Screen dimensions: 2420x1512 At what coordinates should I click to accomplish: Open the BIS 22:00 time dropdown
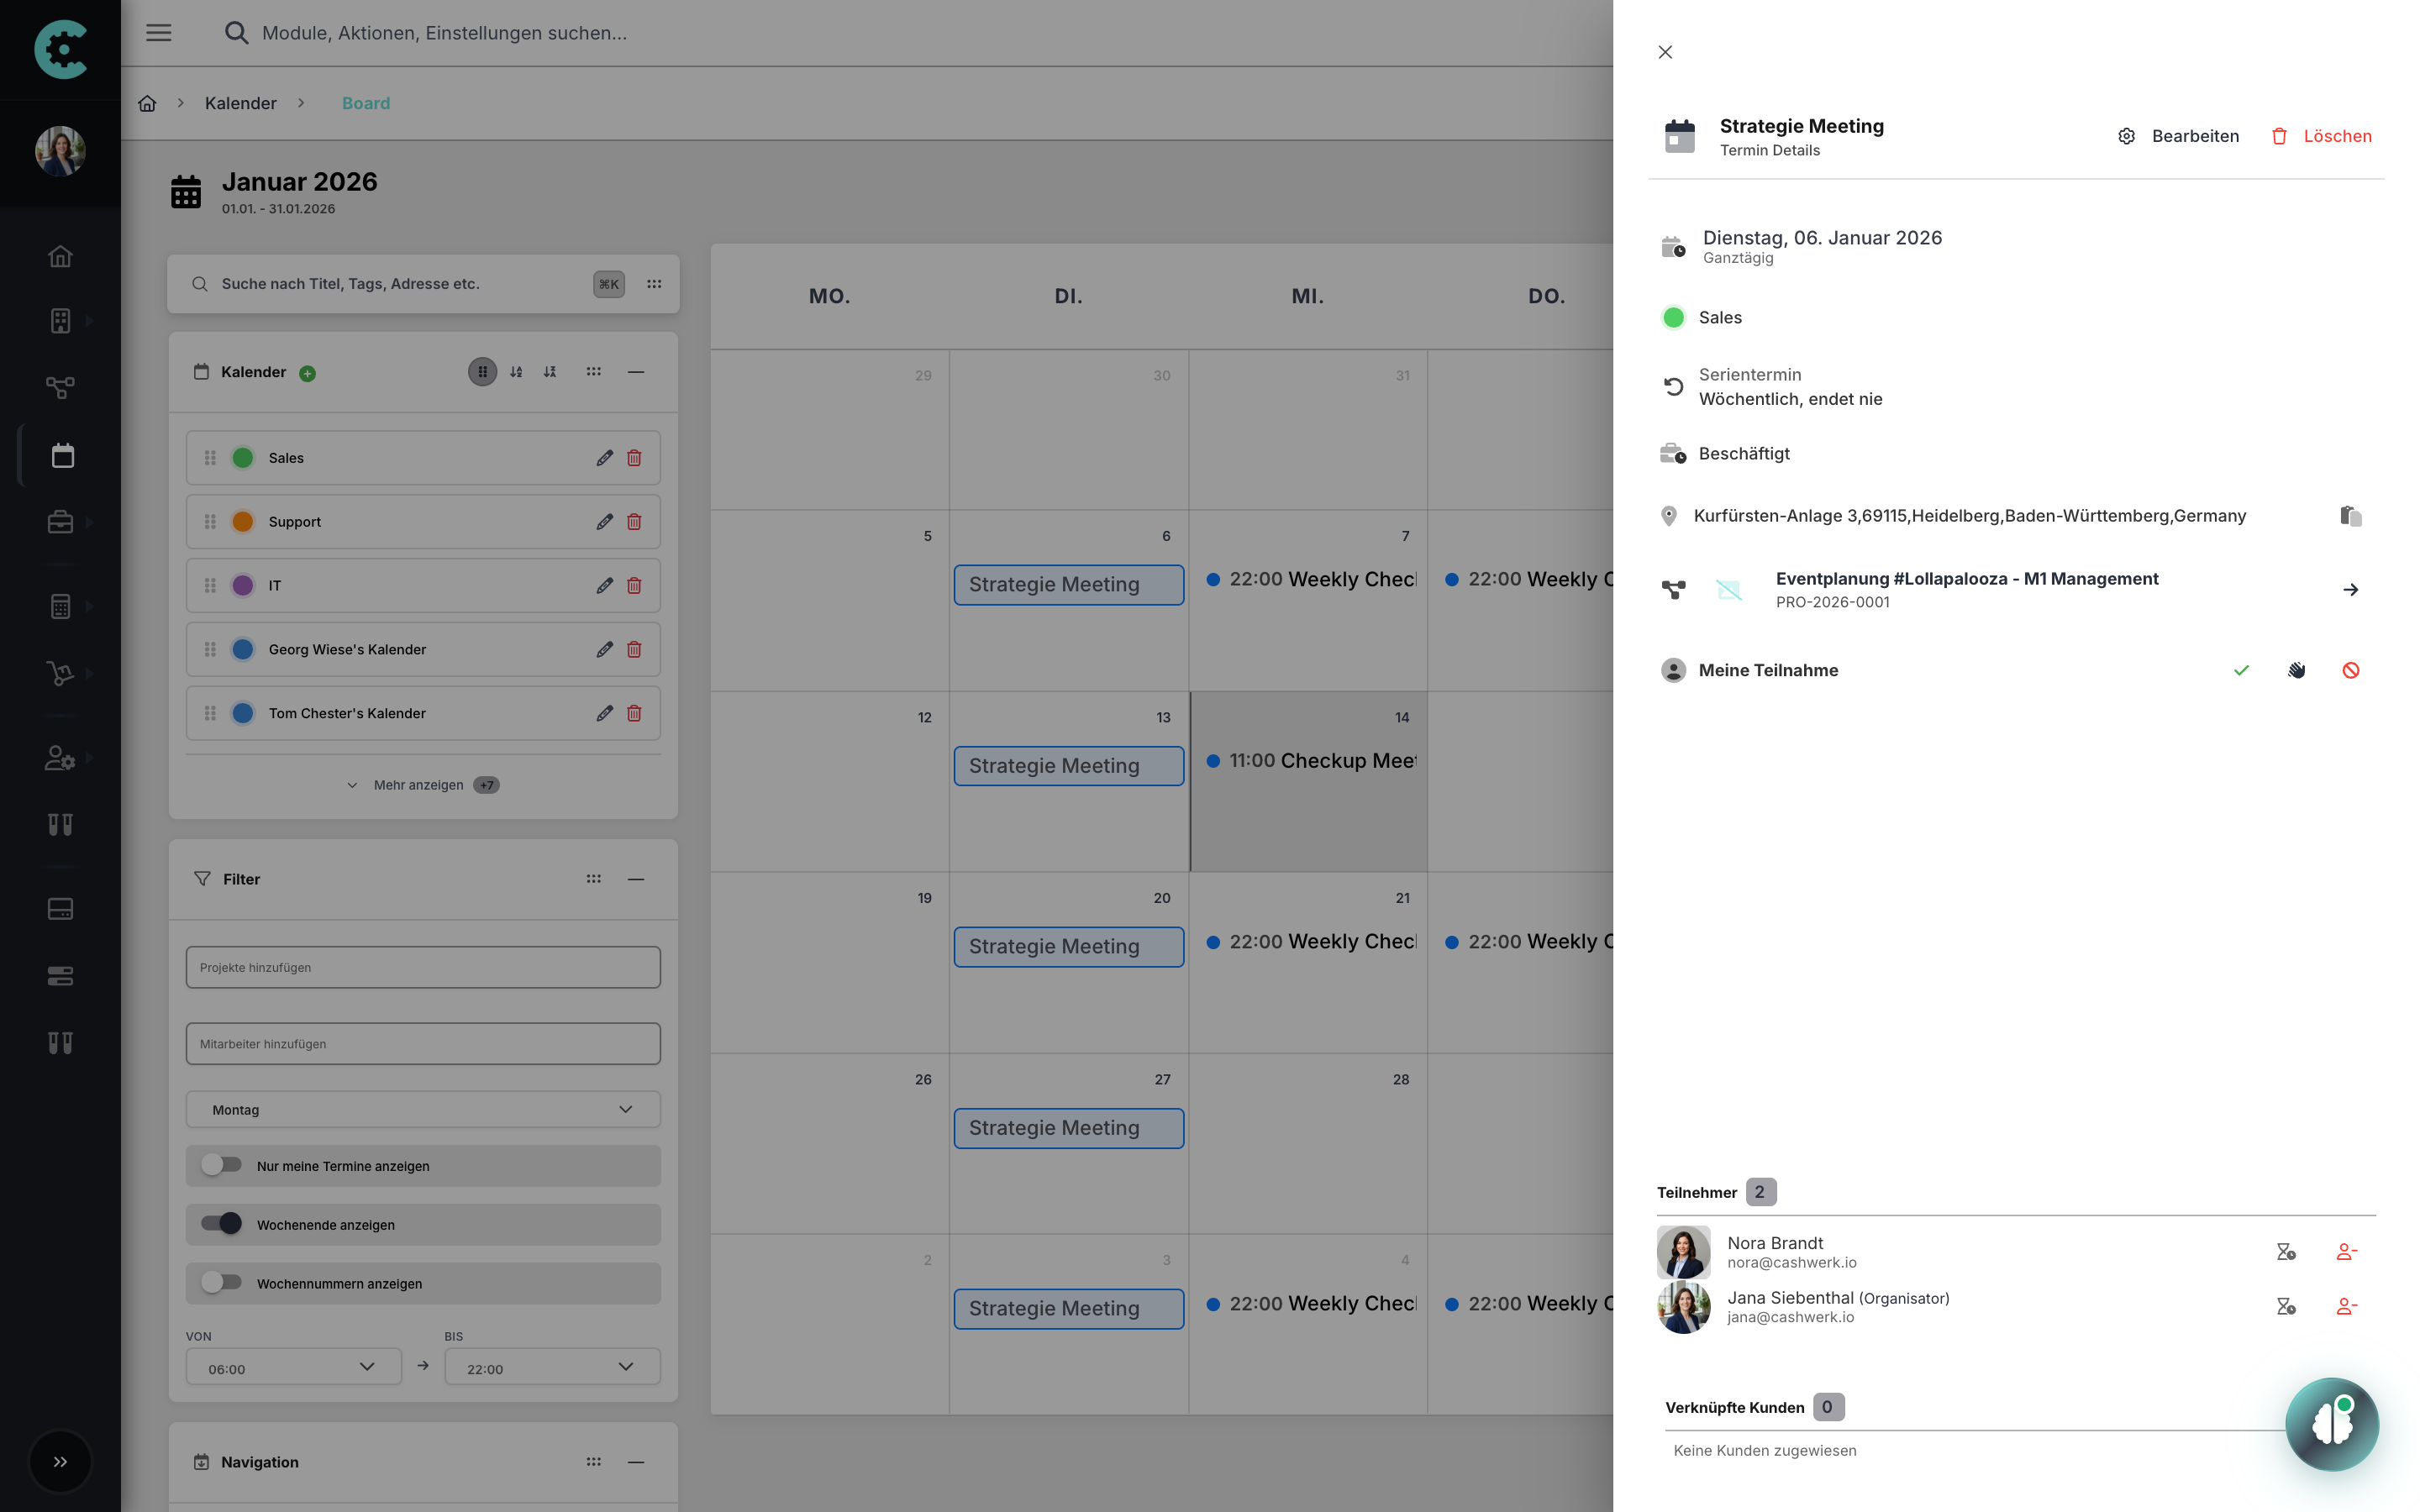[x=552, y=1368]
